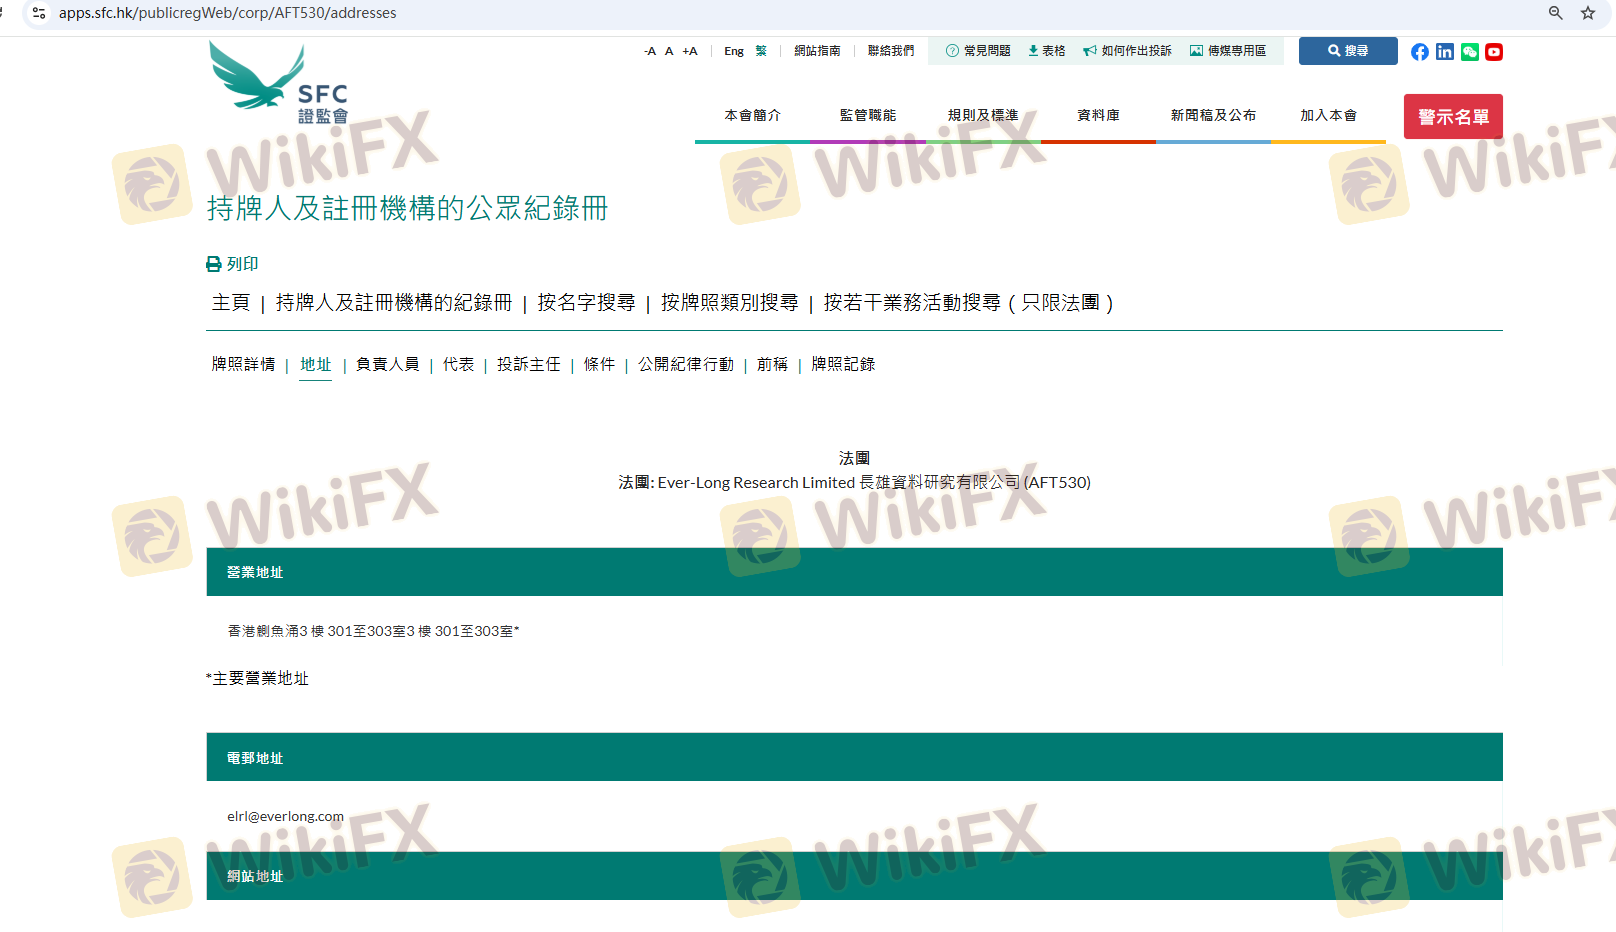Click the browser zoom magnifier icon
Viewport: 1616px width, 932px height.
1556,13
